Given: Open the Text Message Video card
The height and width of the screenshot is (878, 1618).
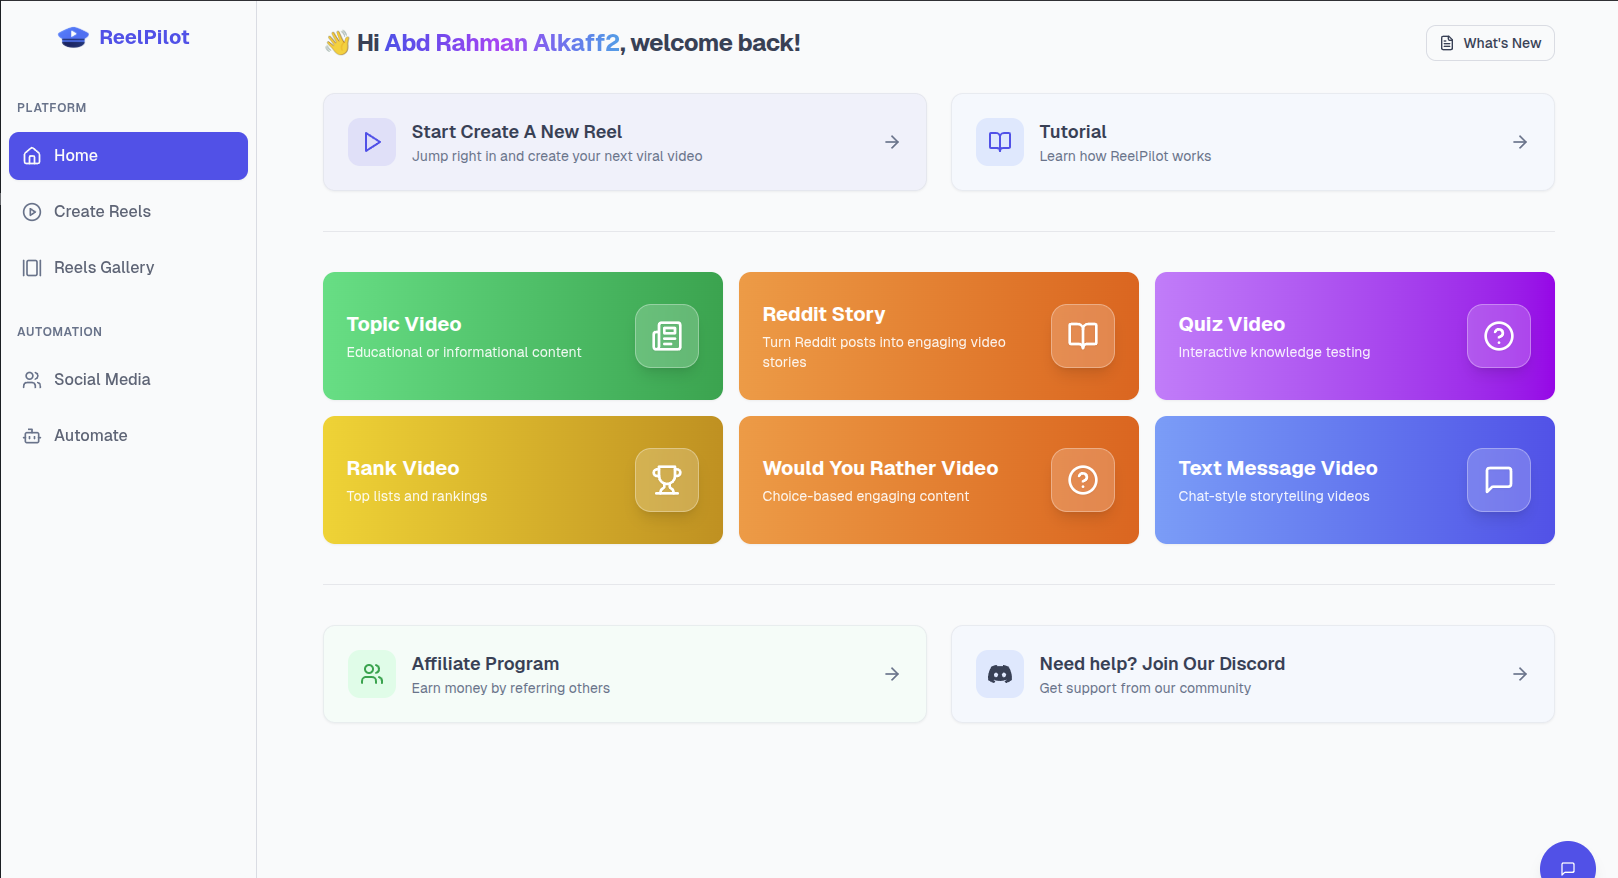Looking at the screenshot, I should pos(1355,480).
